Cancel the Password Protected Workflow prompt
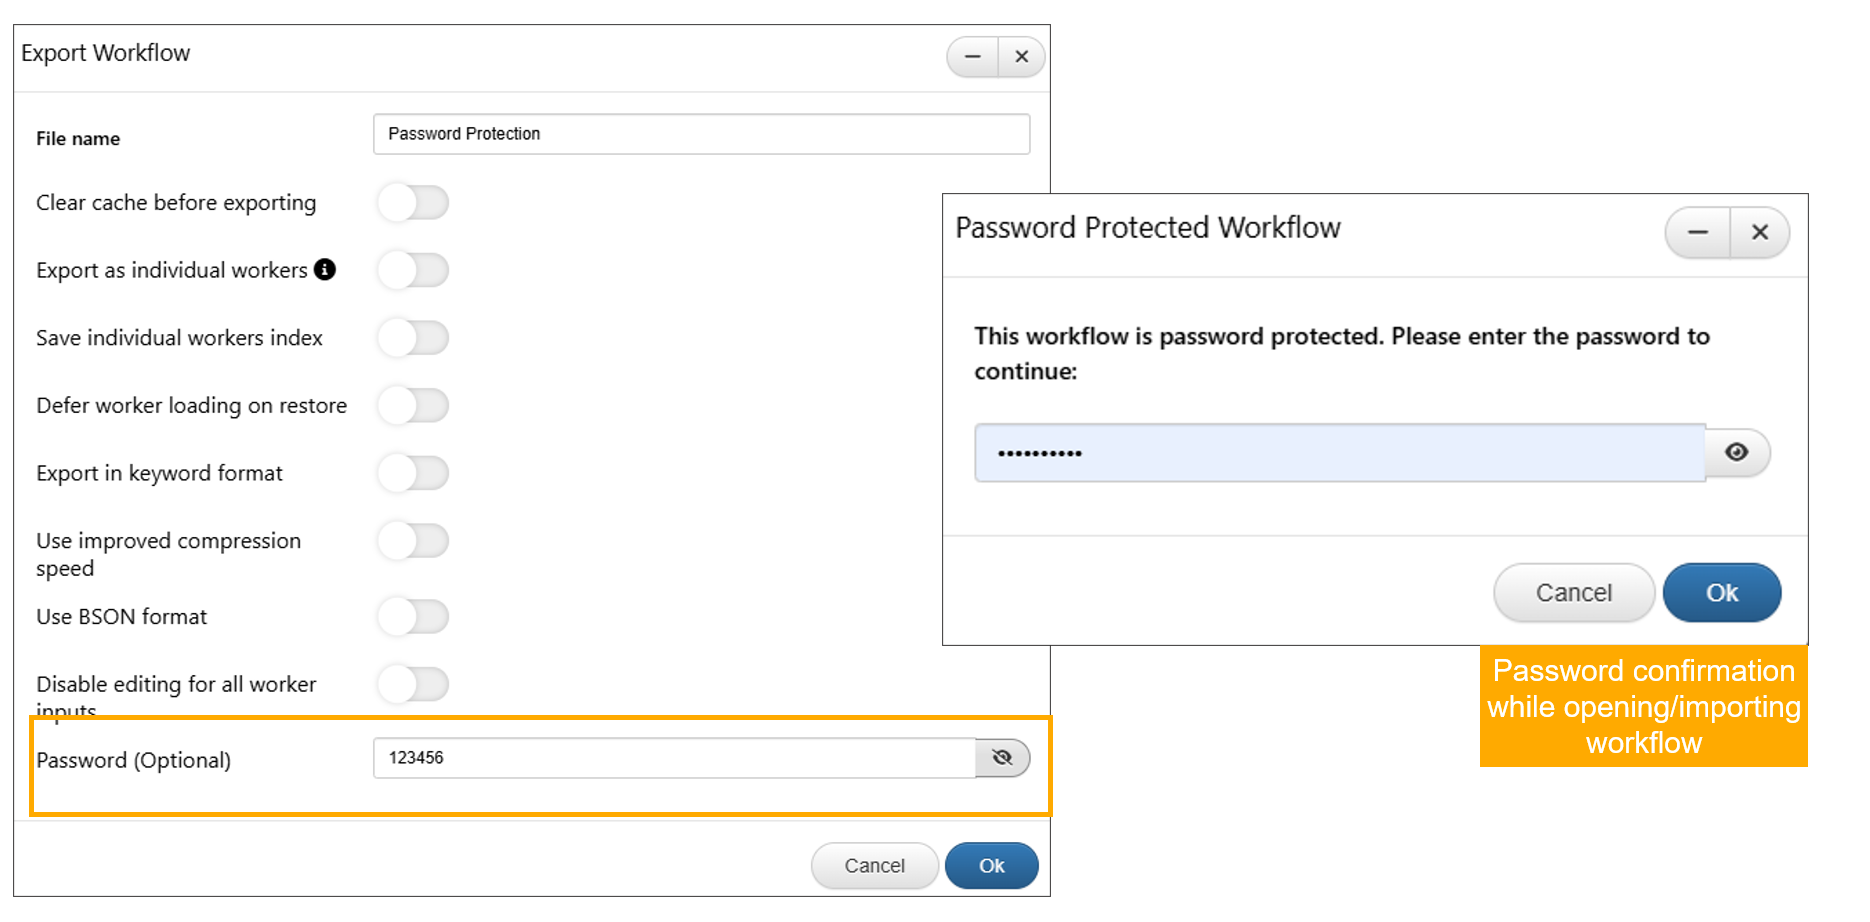 coord(1573,593)
